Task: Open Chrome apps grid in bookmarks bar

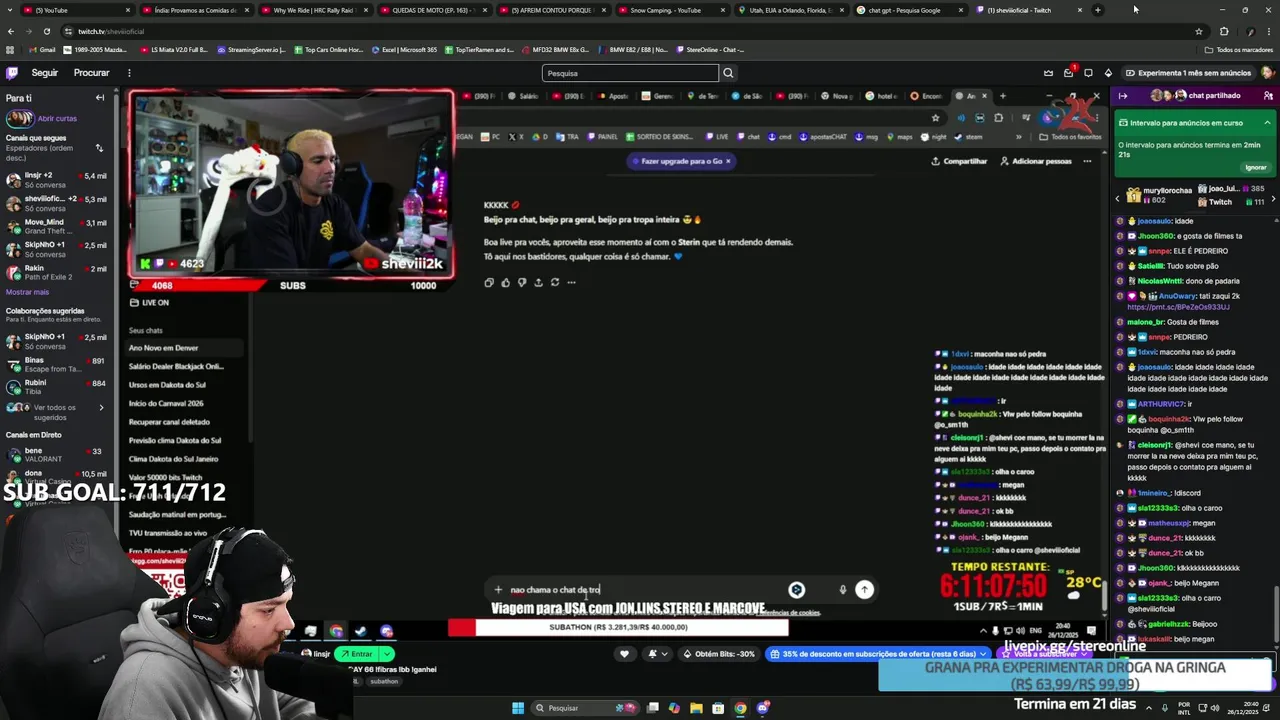Action: tap(10, 49)
